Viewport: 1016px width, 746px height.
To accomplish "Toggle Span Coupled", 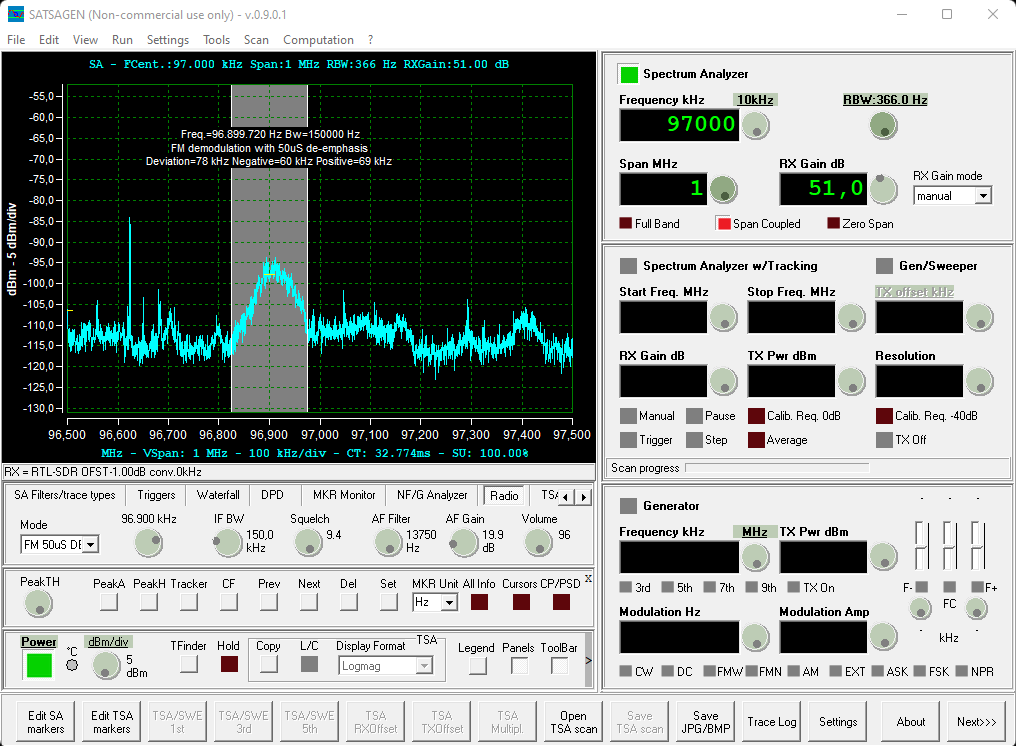I will click(723, 223).
